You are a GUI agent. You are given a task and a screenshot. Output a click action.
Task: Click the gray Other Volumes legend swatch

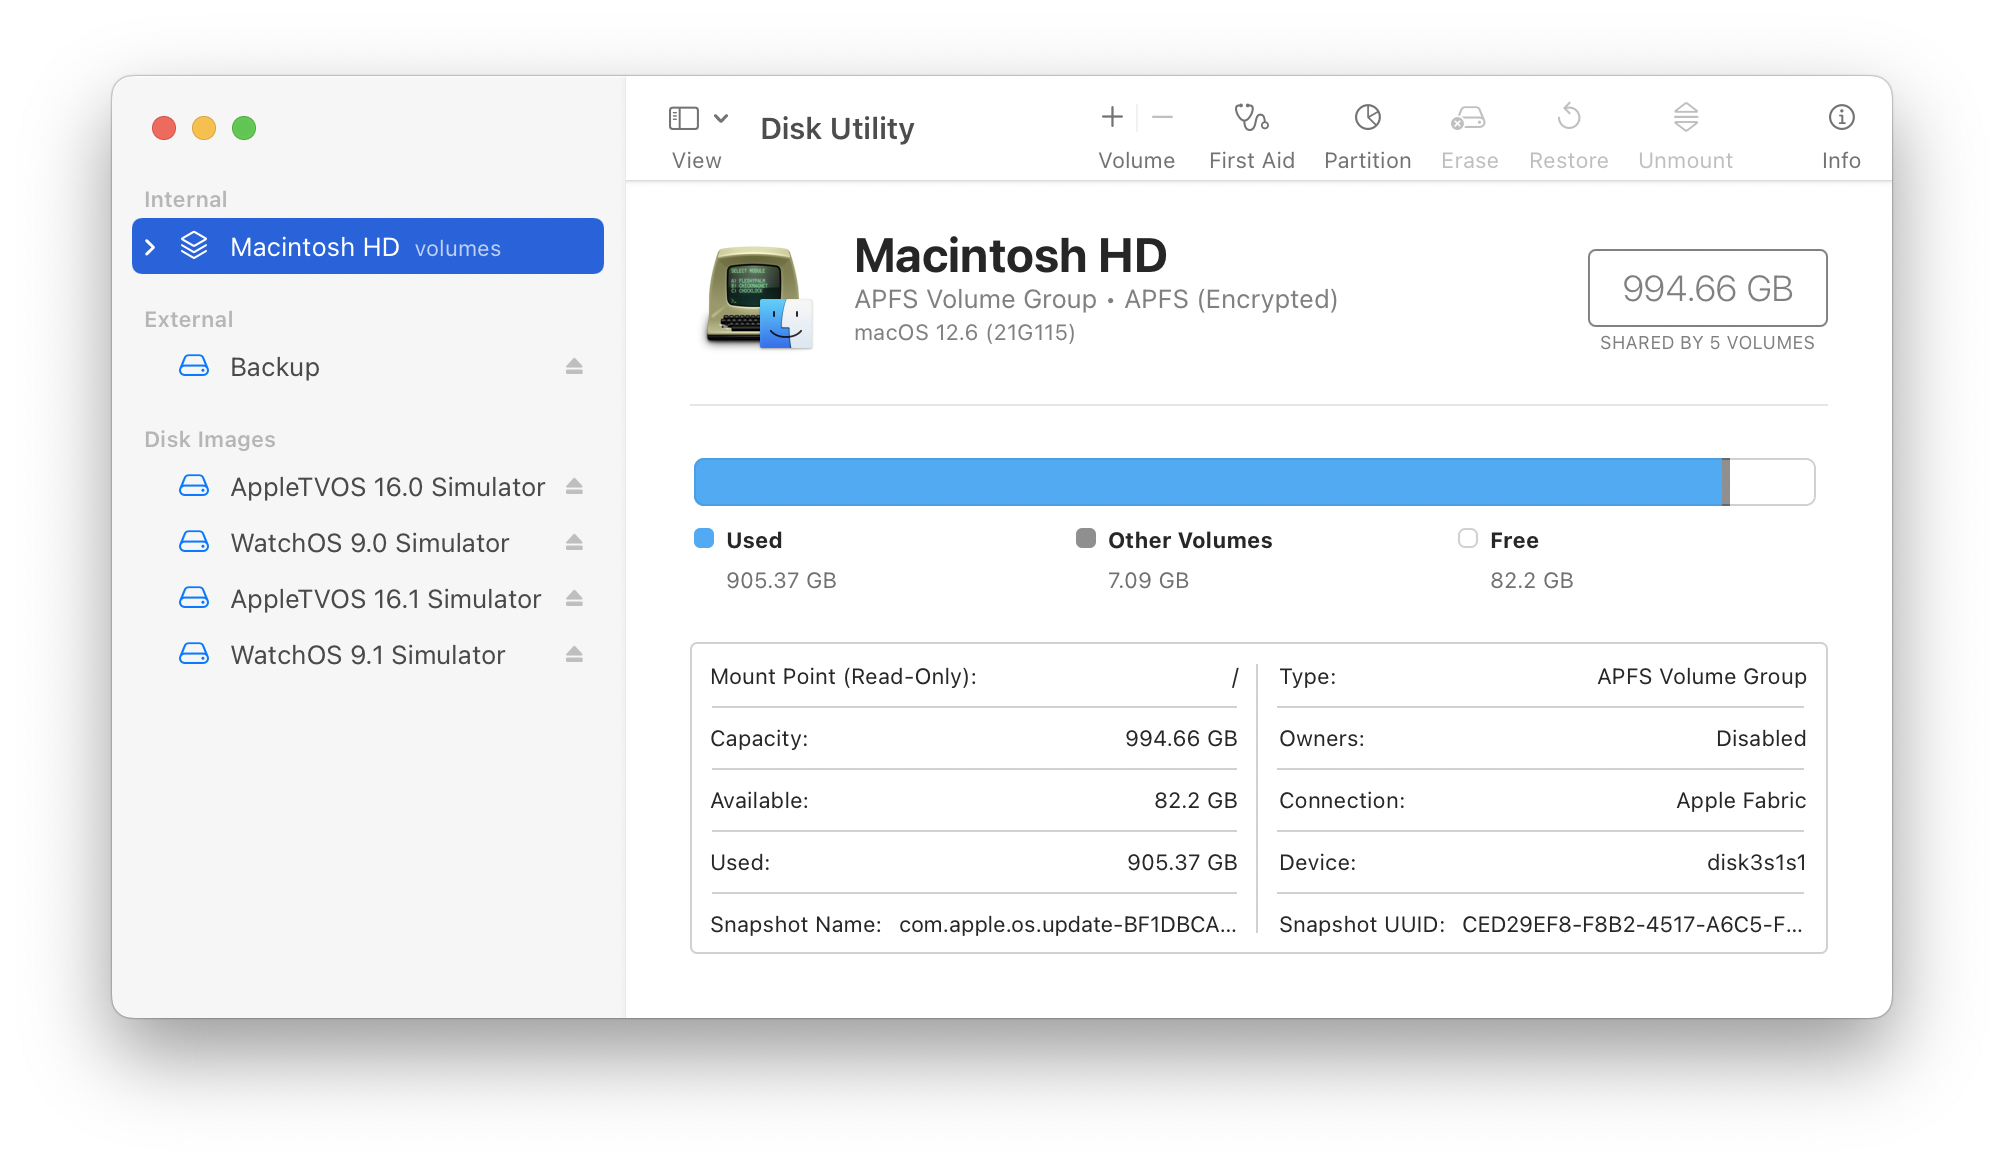coord(1086,539)
